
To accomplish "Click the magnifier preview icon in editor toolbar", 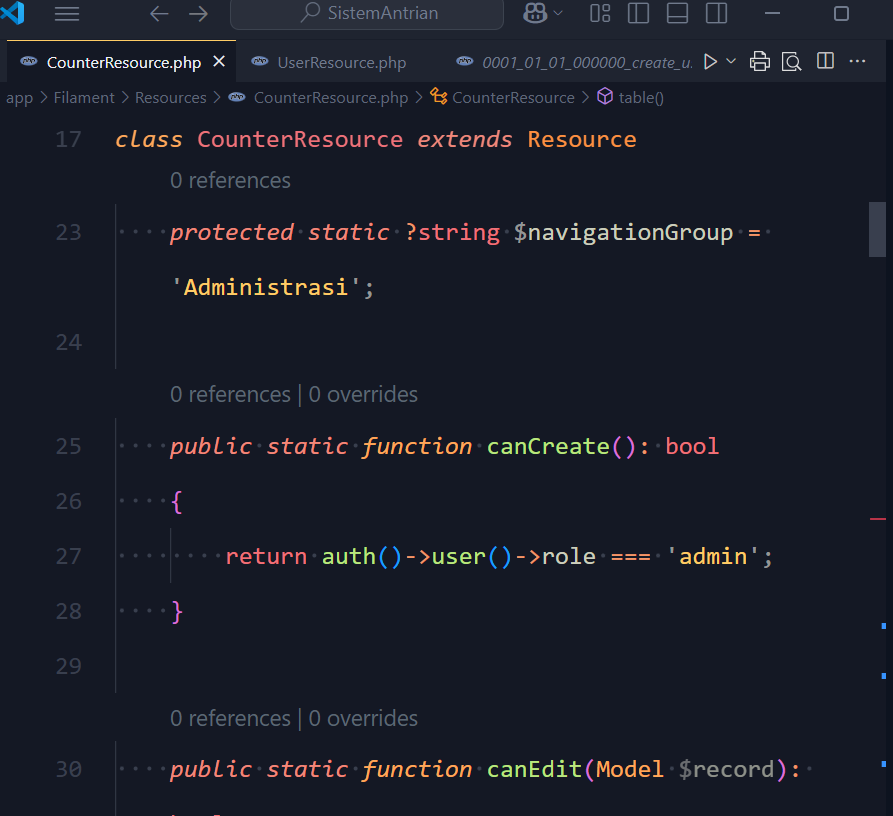I will (x=791, y=62).
